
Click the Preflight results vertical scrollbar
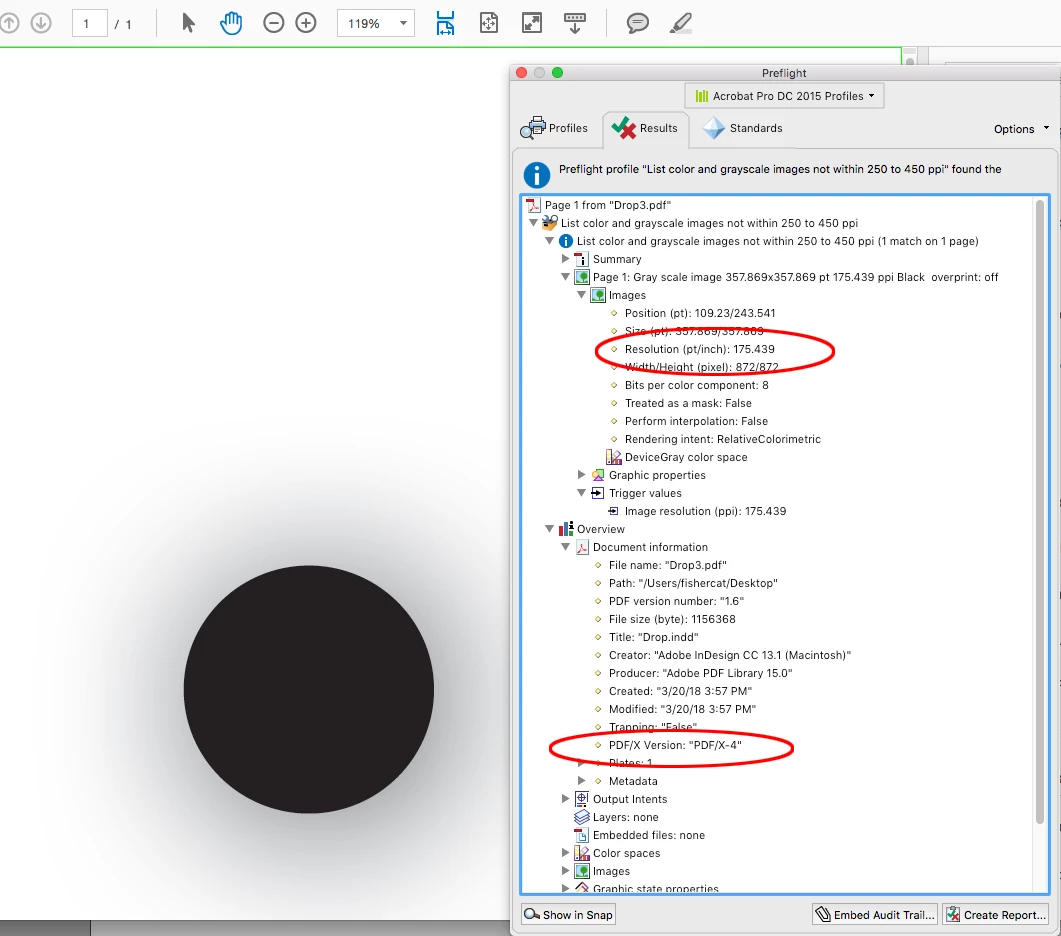(x=1041, y=511)
